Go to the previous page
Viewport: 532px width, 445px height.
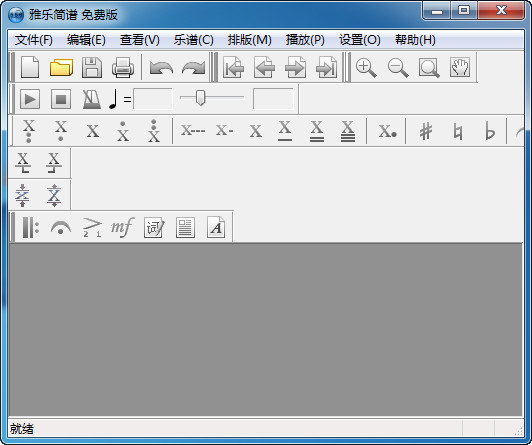264,67
